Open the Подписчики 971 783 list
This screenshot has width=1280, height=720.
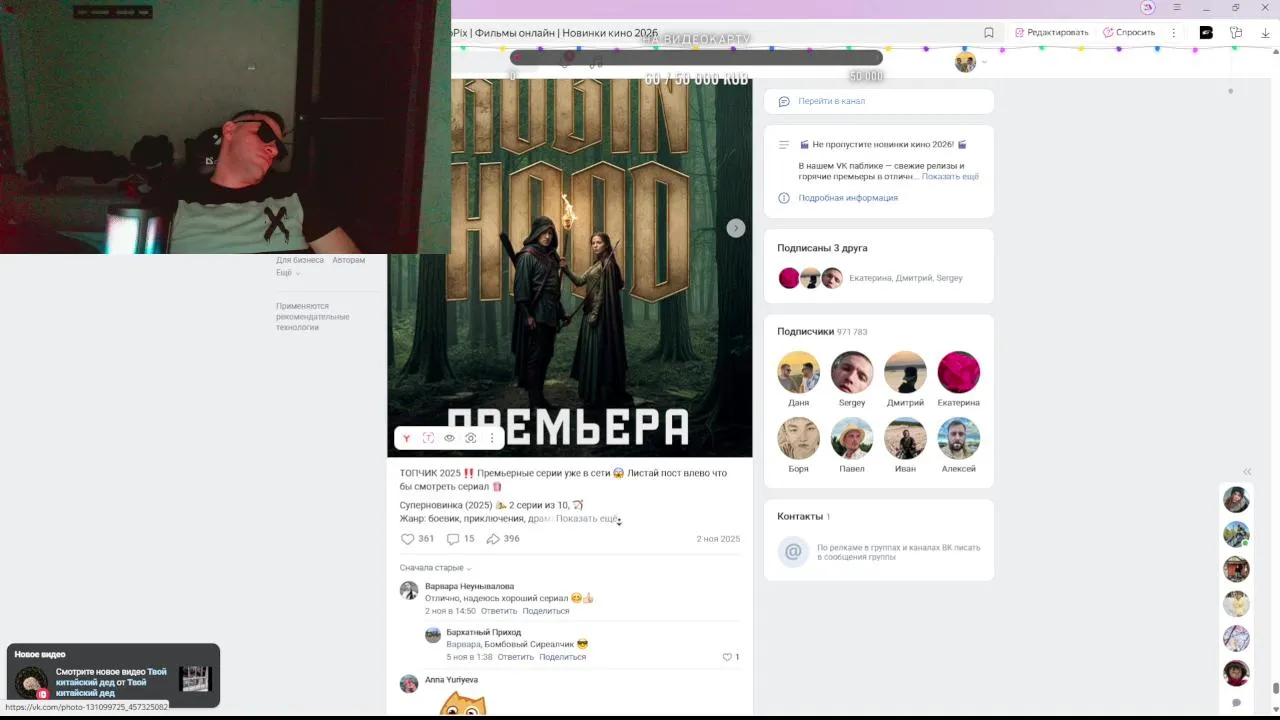tap(822, 332)
